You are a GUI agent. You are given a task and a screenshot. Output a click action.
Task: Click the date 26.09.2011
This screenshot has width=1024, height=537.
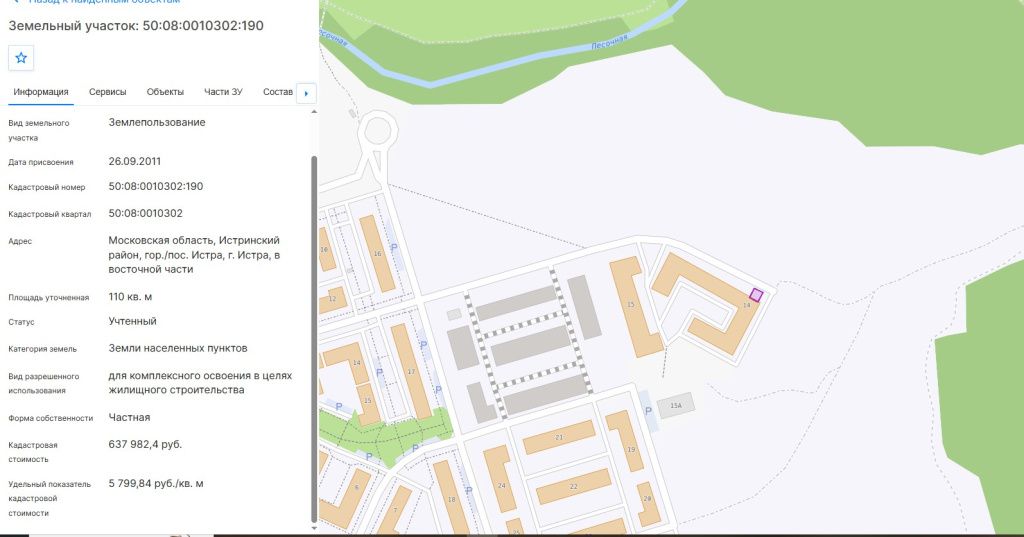[x=135, y=161]
